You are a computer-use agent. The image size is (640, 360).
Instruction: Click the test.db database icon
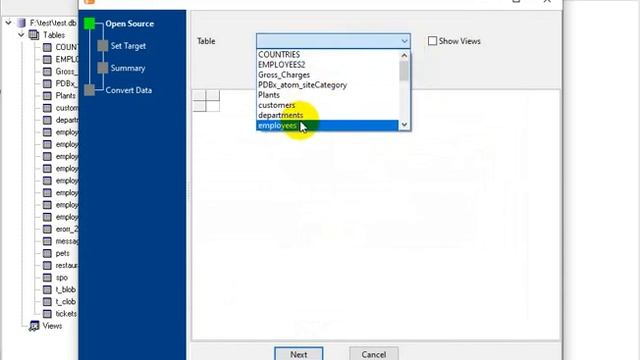[x=22, y=23]
